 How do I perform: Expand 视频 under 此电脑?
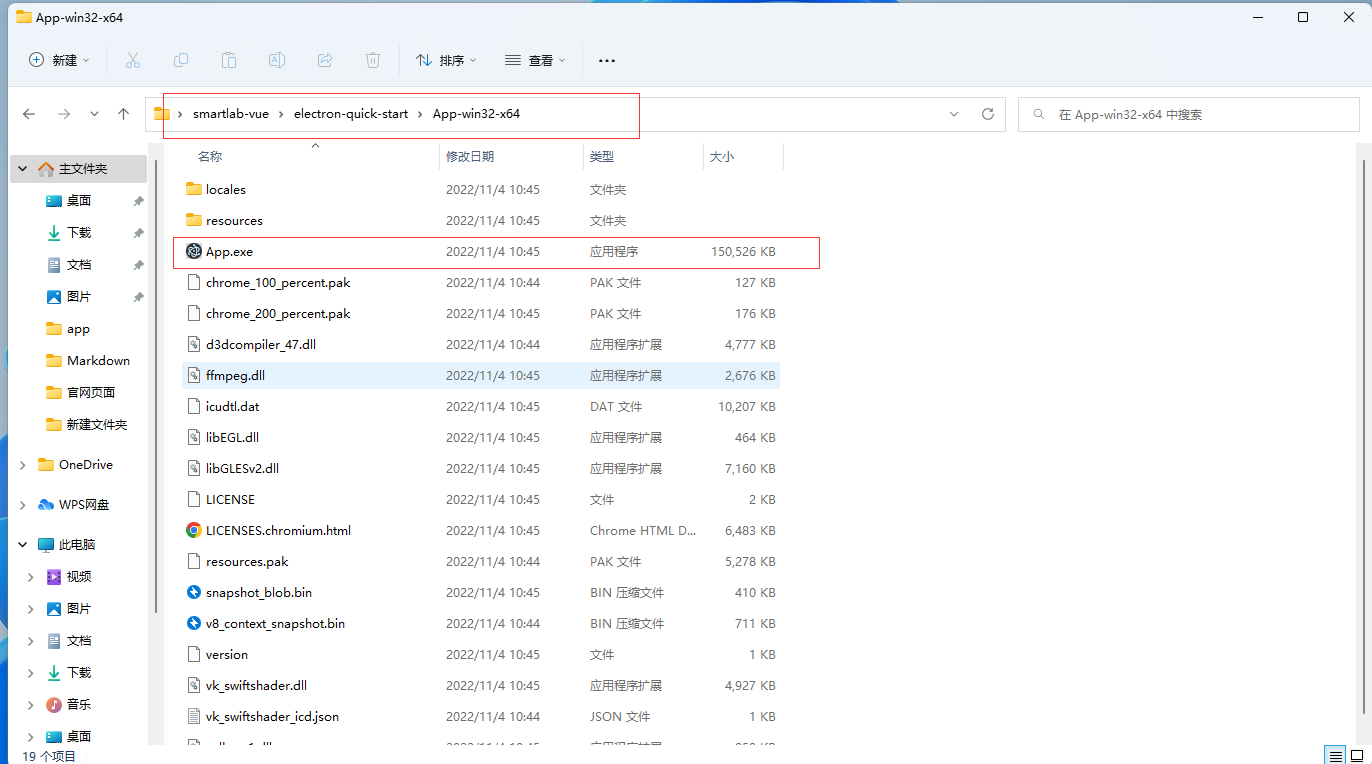click(31, 577)
